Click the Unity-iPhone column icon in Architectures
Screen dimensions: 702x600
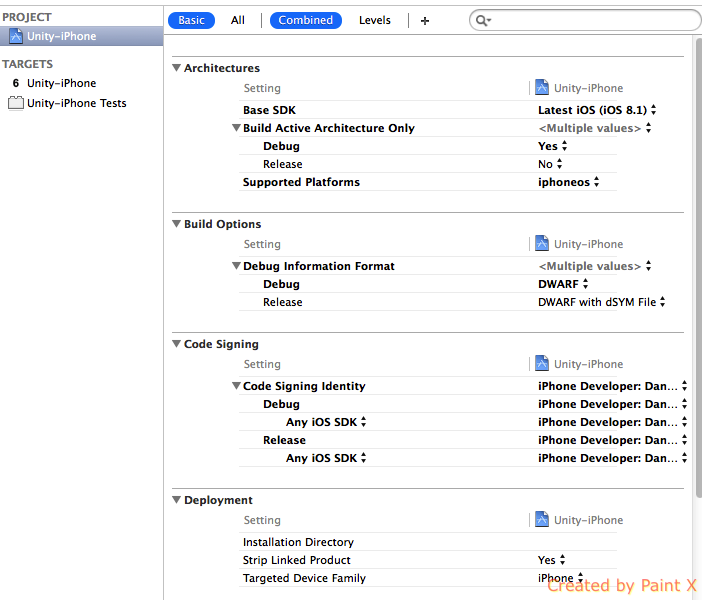[542, 87]
